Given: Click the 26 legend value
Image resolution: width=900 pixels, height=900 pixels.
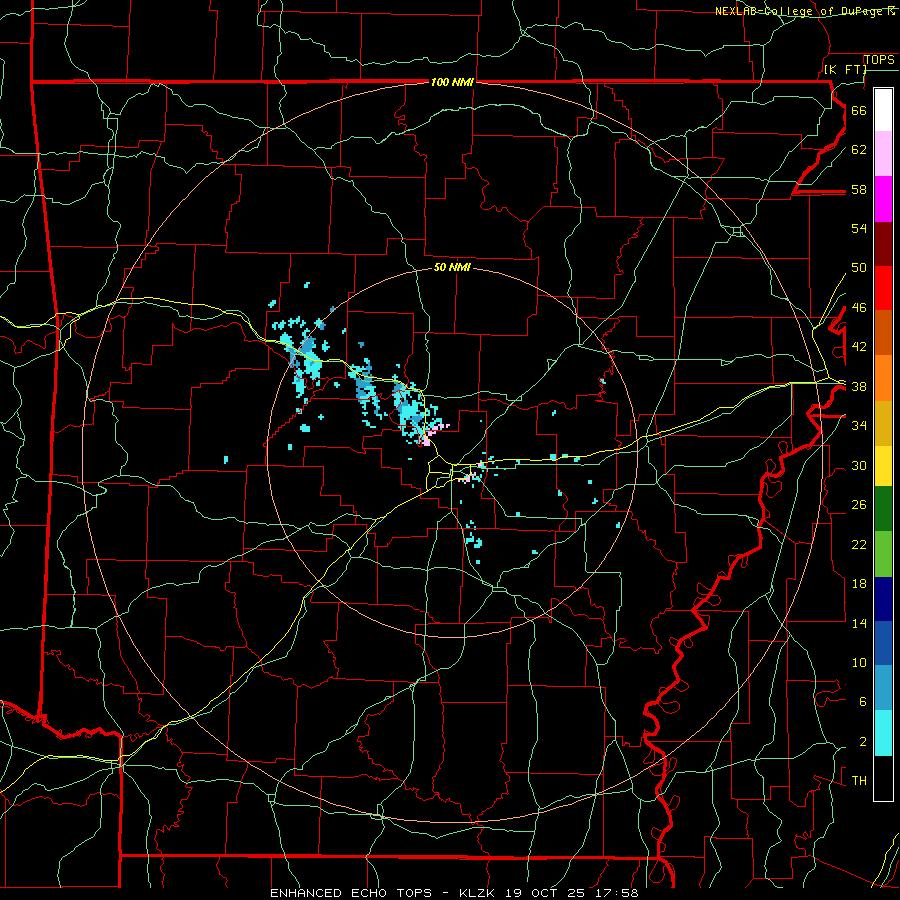Looking at the screenshot, I should [859, 505].
